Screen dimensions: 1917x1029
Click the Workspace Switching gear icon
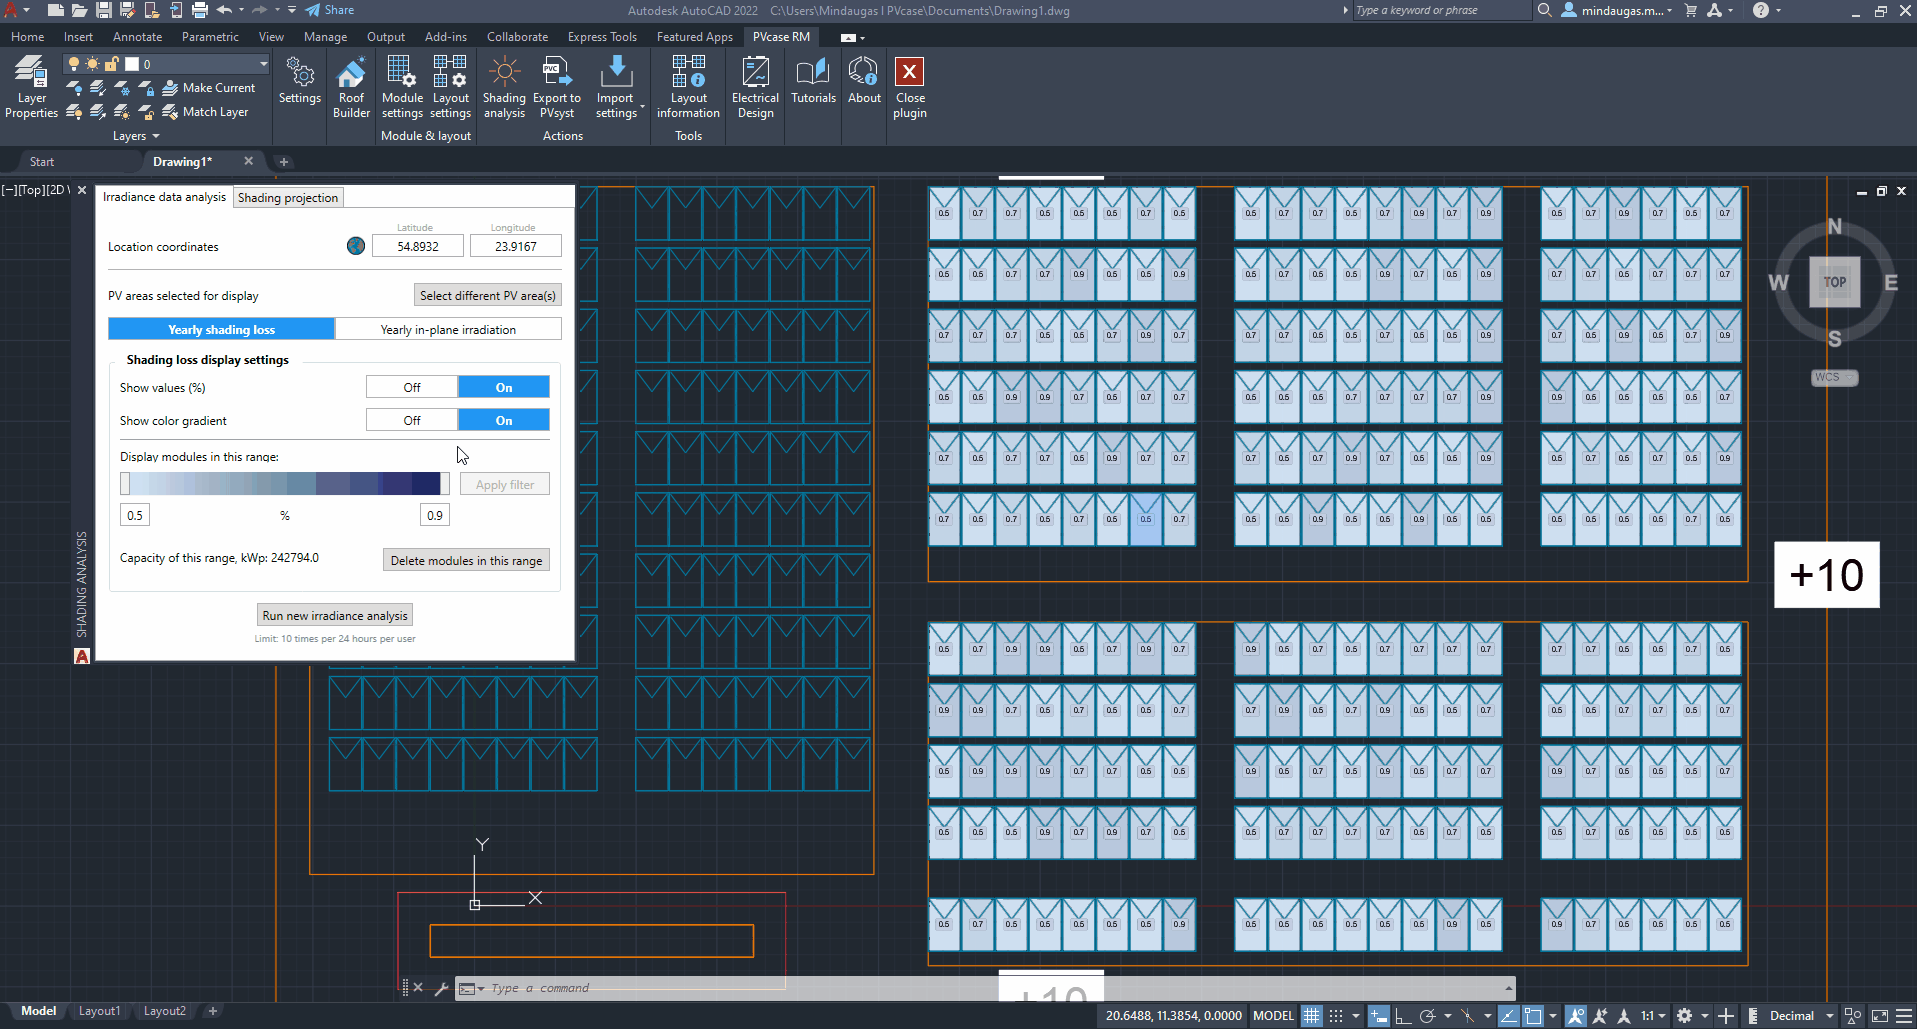[1685, 1016]
